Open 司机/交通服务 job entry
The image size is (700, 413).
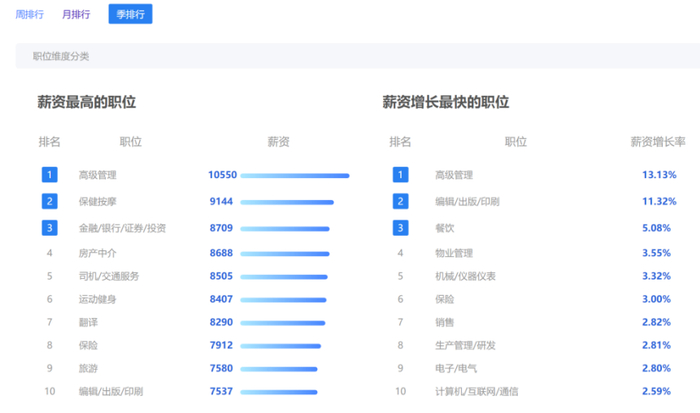click(108, 277)
